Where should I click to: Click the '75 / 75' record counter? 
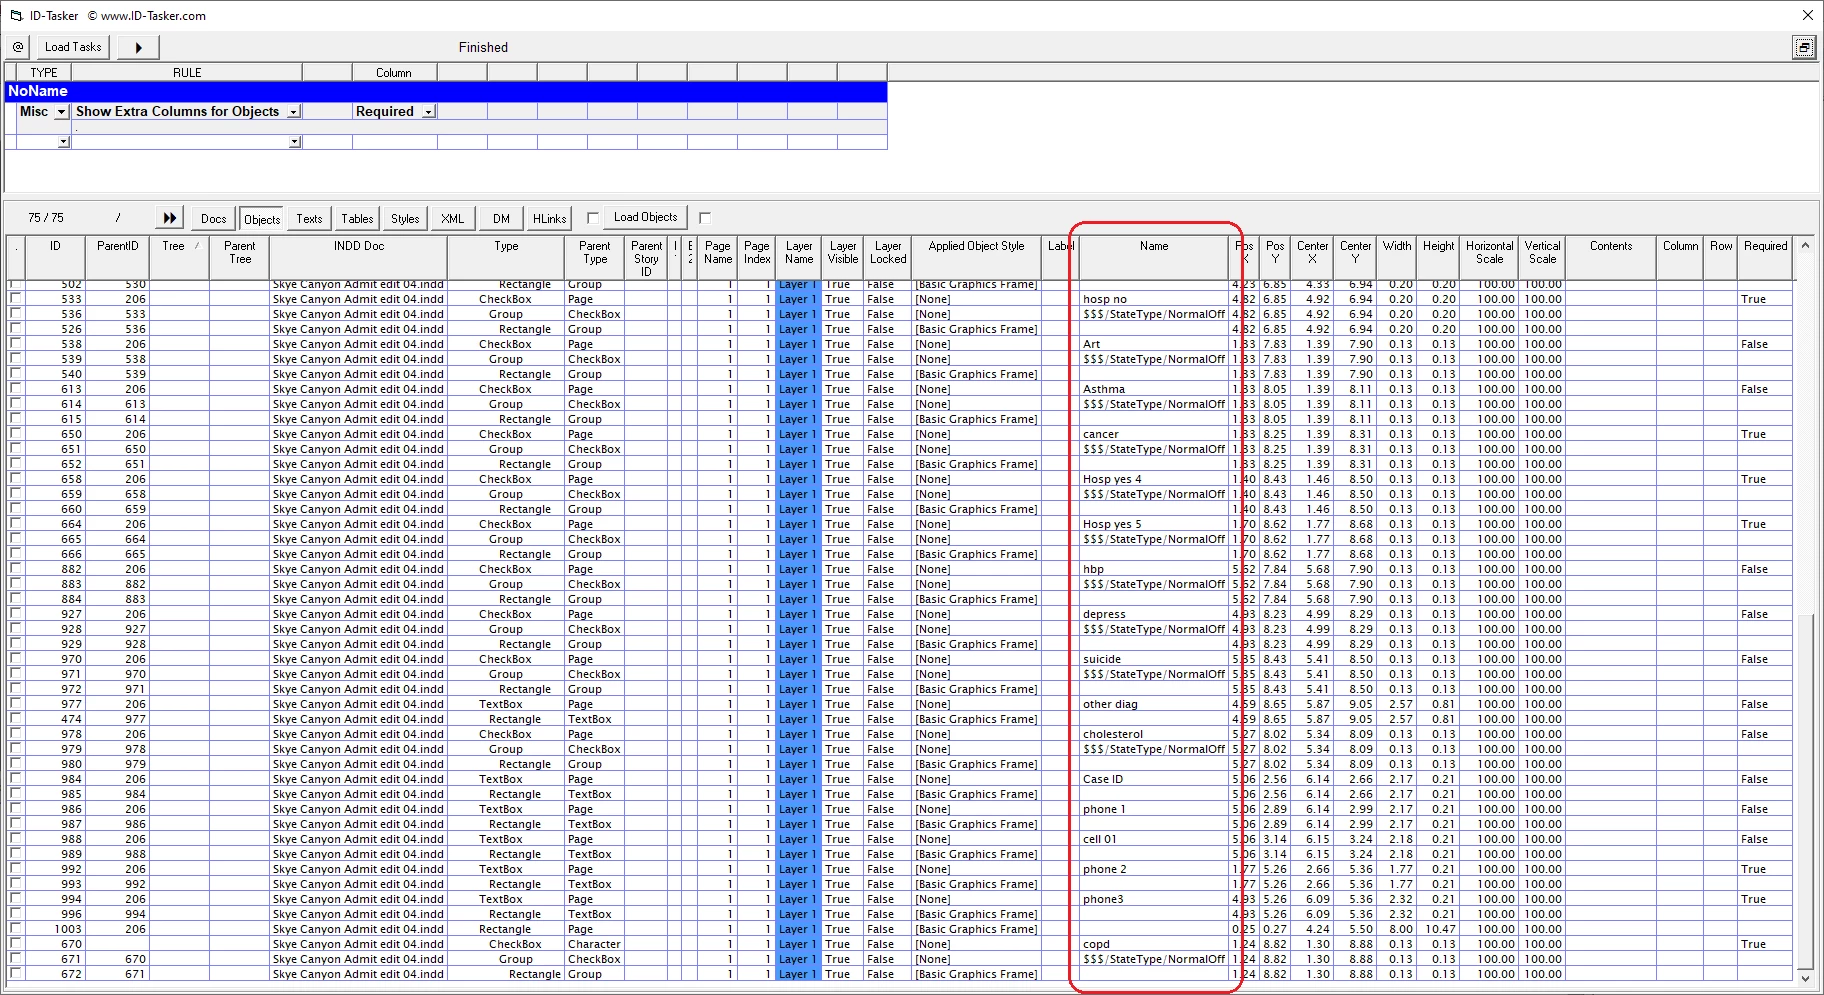[46, 218]
